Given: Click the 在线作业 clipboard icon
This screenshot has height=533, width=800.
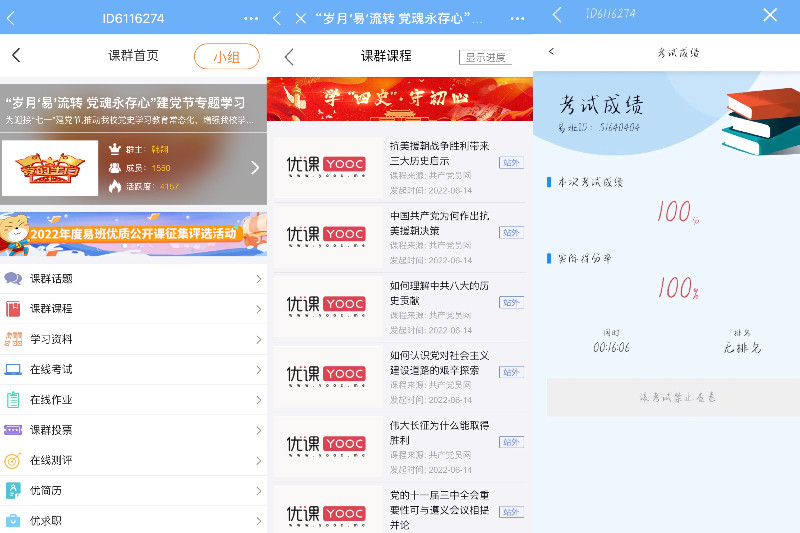Looking at the screenshot, I should point(13,400).
